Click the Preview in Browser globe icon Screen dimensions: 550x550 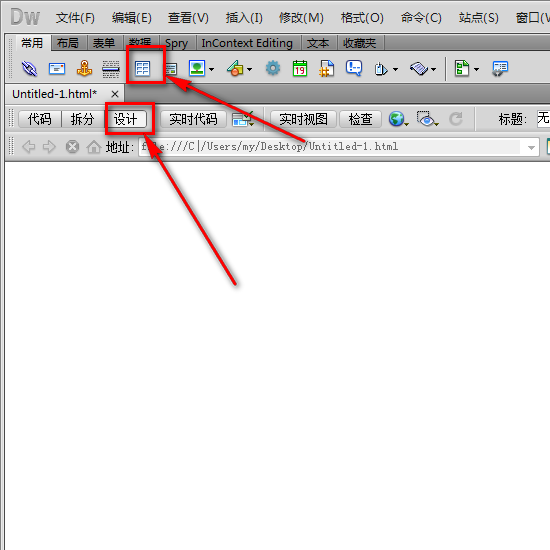tap(398, 119)
